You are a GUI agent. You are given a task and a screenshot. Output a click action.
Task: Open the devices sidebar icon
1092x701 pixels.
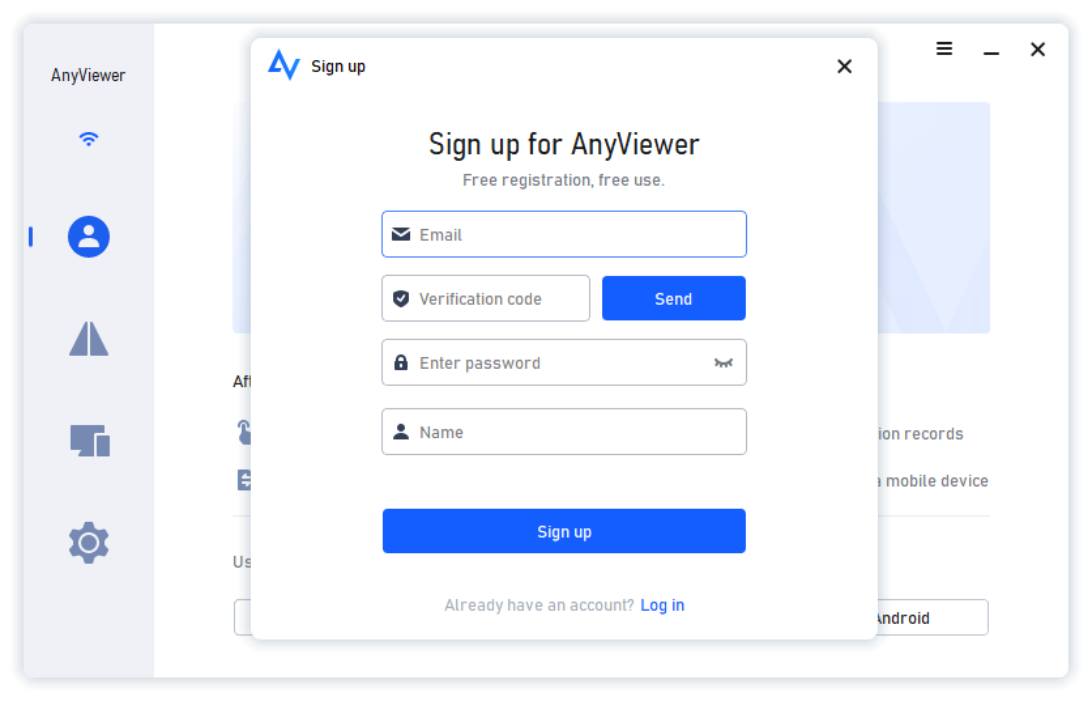point(90,441)
